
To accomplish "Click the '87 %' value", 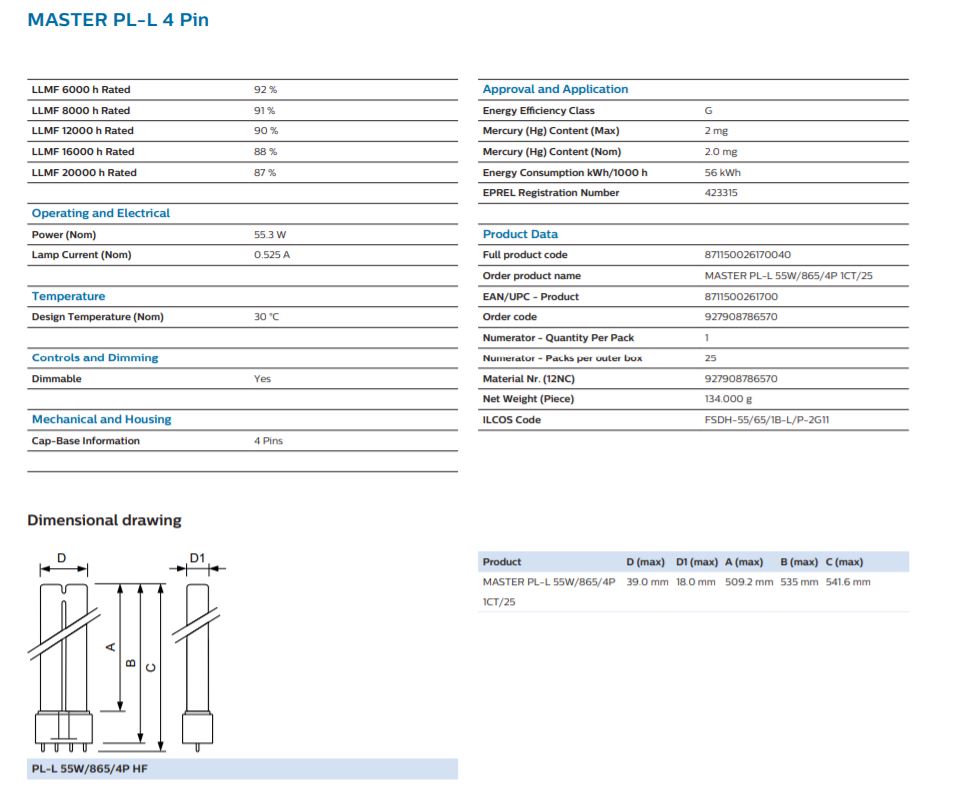I will [265, 173].
